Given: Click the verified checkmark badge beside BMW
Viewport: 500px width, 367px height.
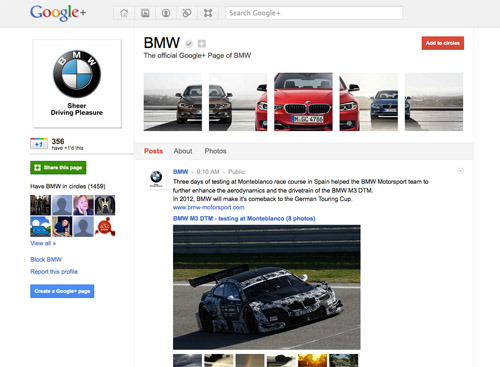Looking at the screenshot, I should point(189,43).
